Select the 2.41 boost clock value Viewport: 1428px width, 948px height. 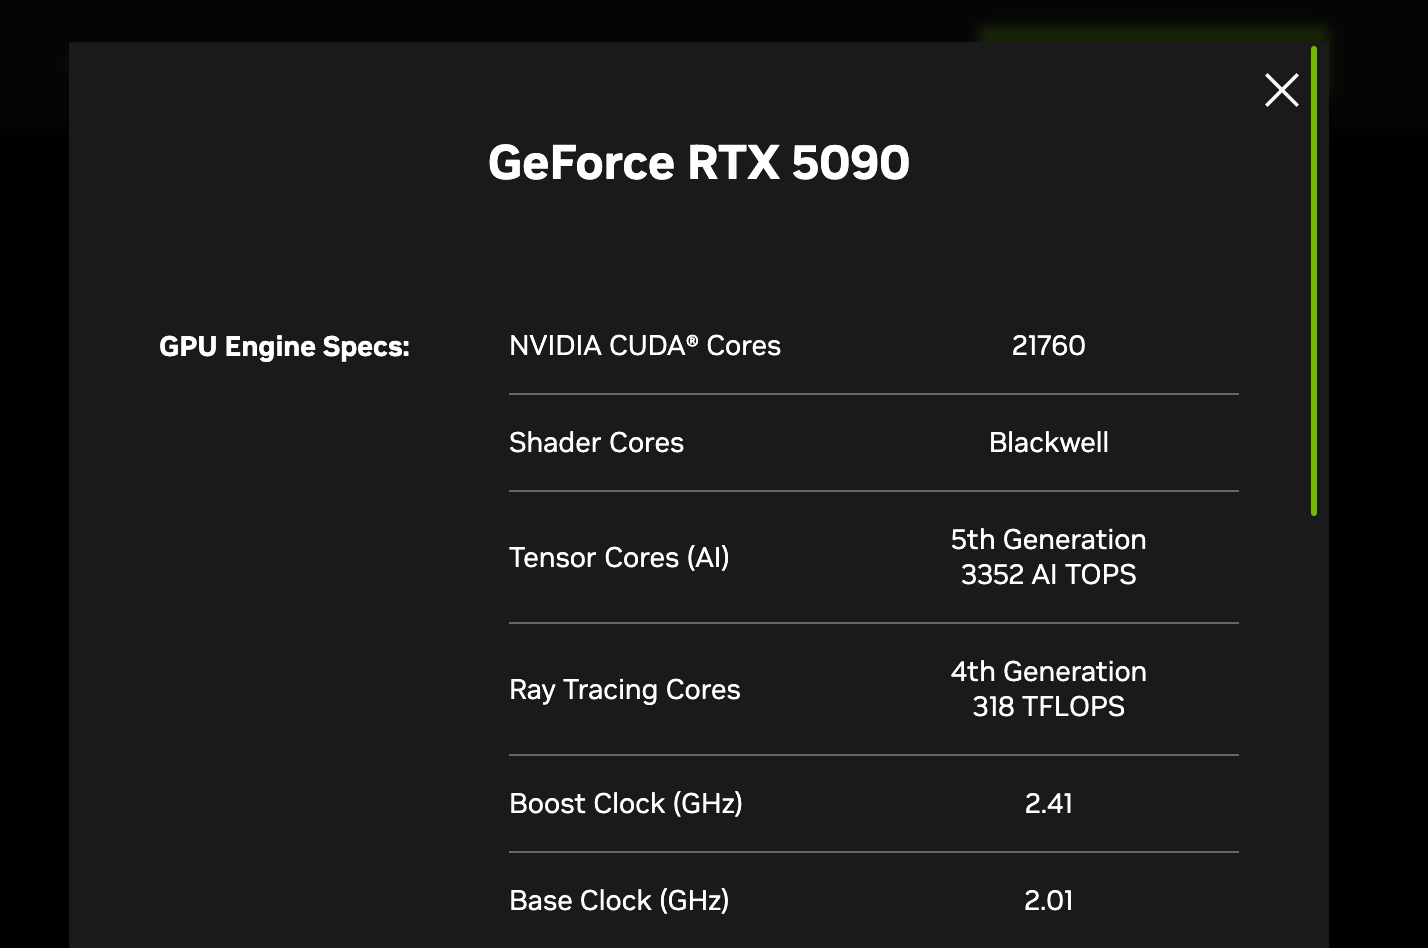coord(1048,804)
